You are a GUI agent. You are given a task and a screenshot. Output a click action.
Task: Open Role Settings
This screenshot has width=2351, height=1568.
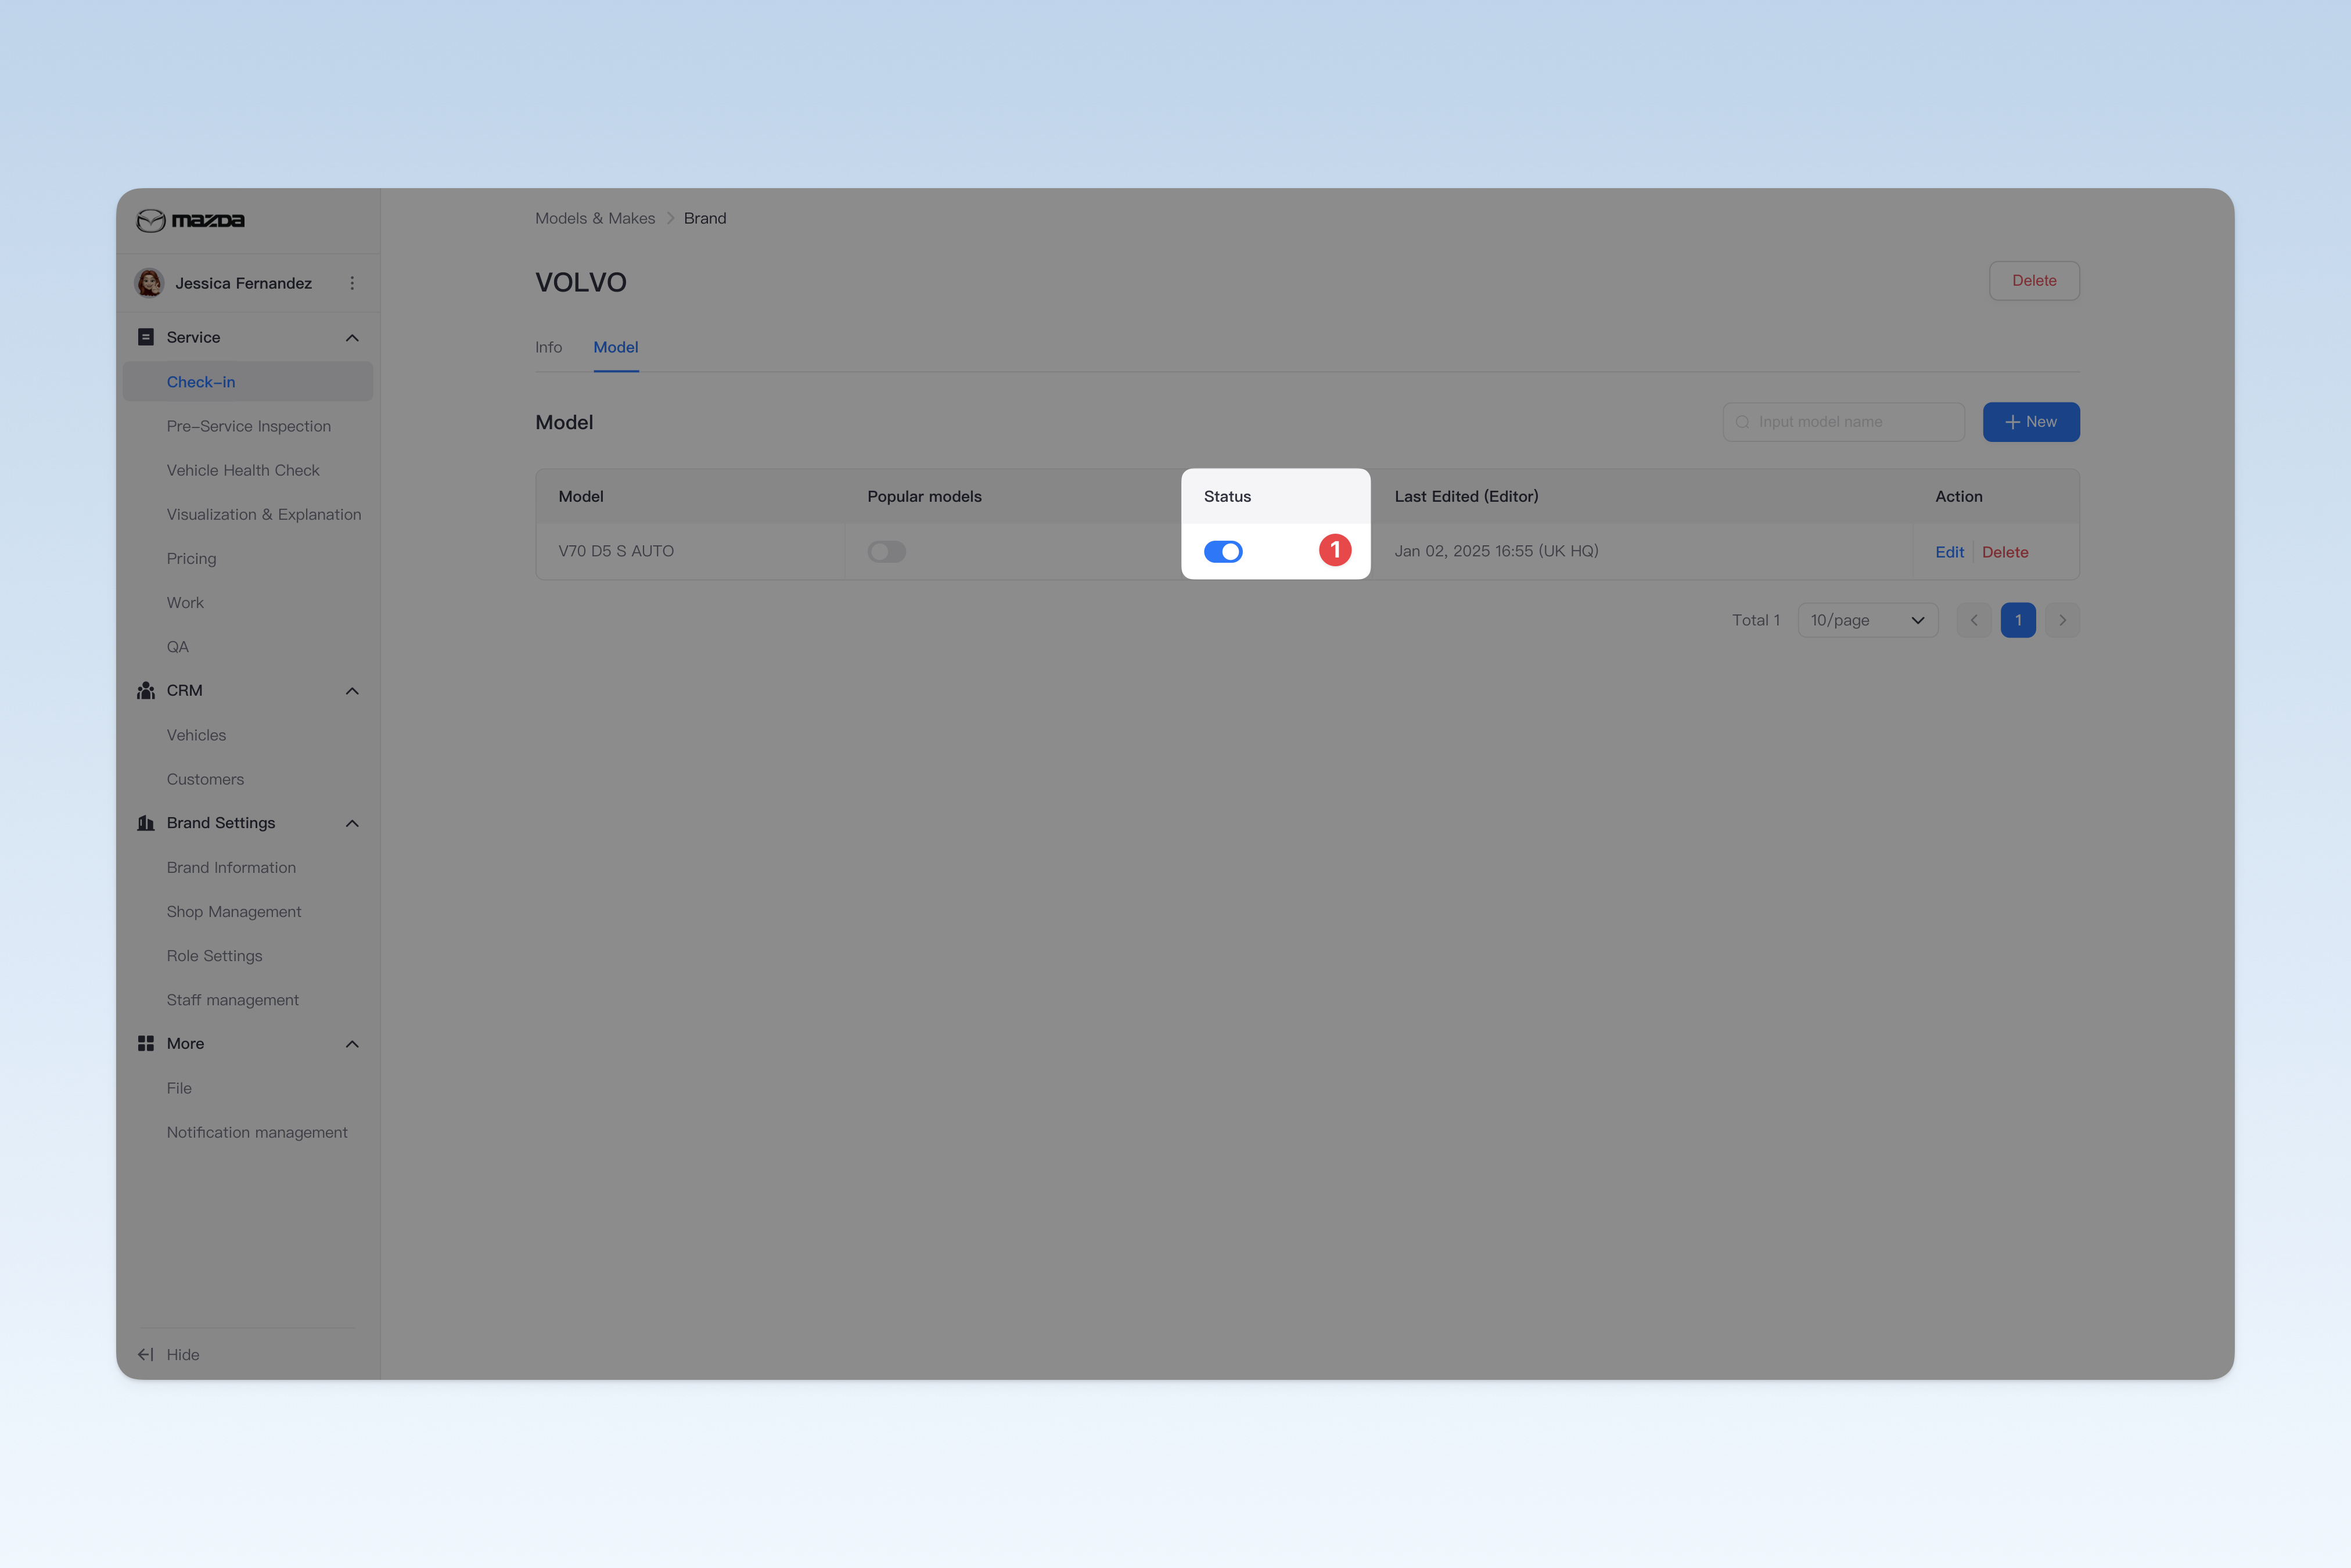pos(214,955)
